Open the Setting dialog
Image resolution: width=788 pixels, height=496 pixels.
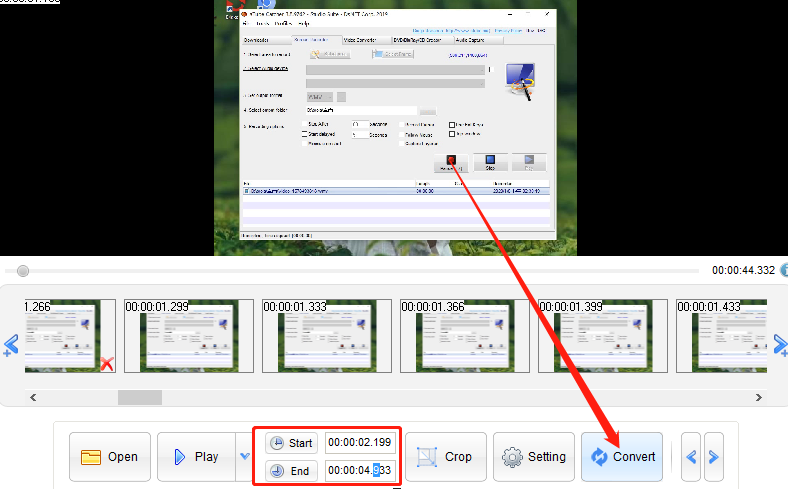(534, 457)
